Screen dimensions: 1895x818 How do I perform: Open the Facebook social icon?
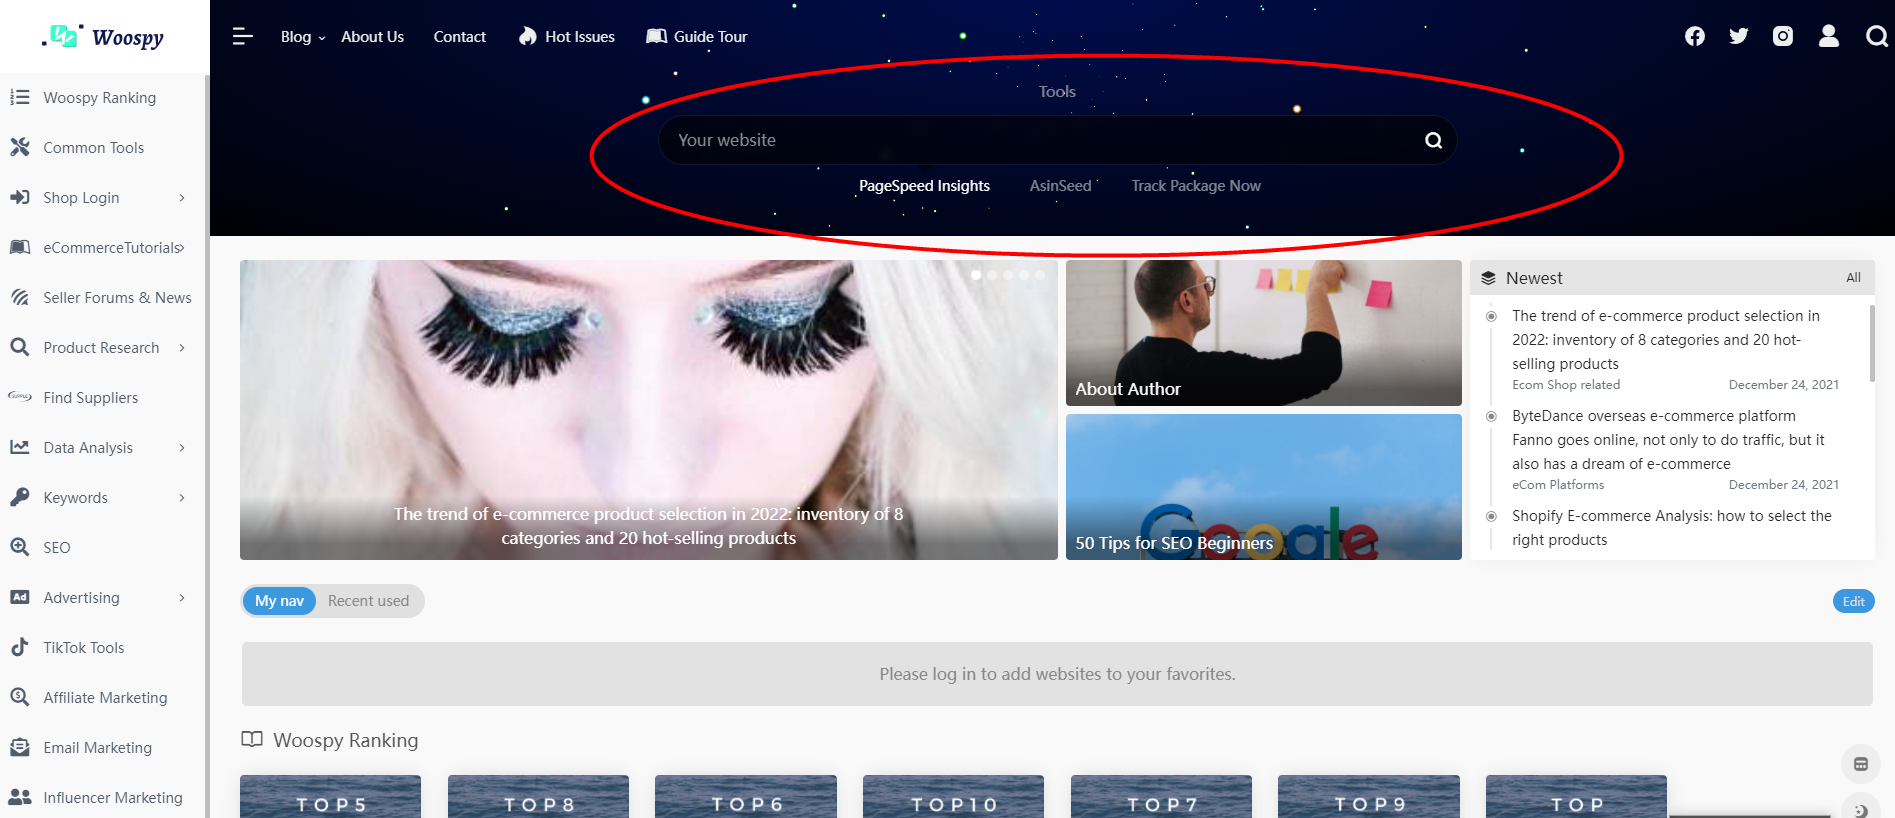pyautogui.click(x=1695, y=37)
